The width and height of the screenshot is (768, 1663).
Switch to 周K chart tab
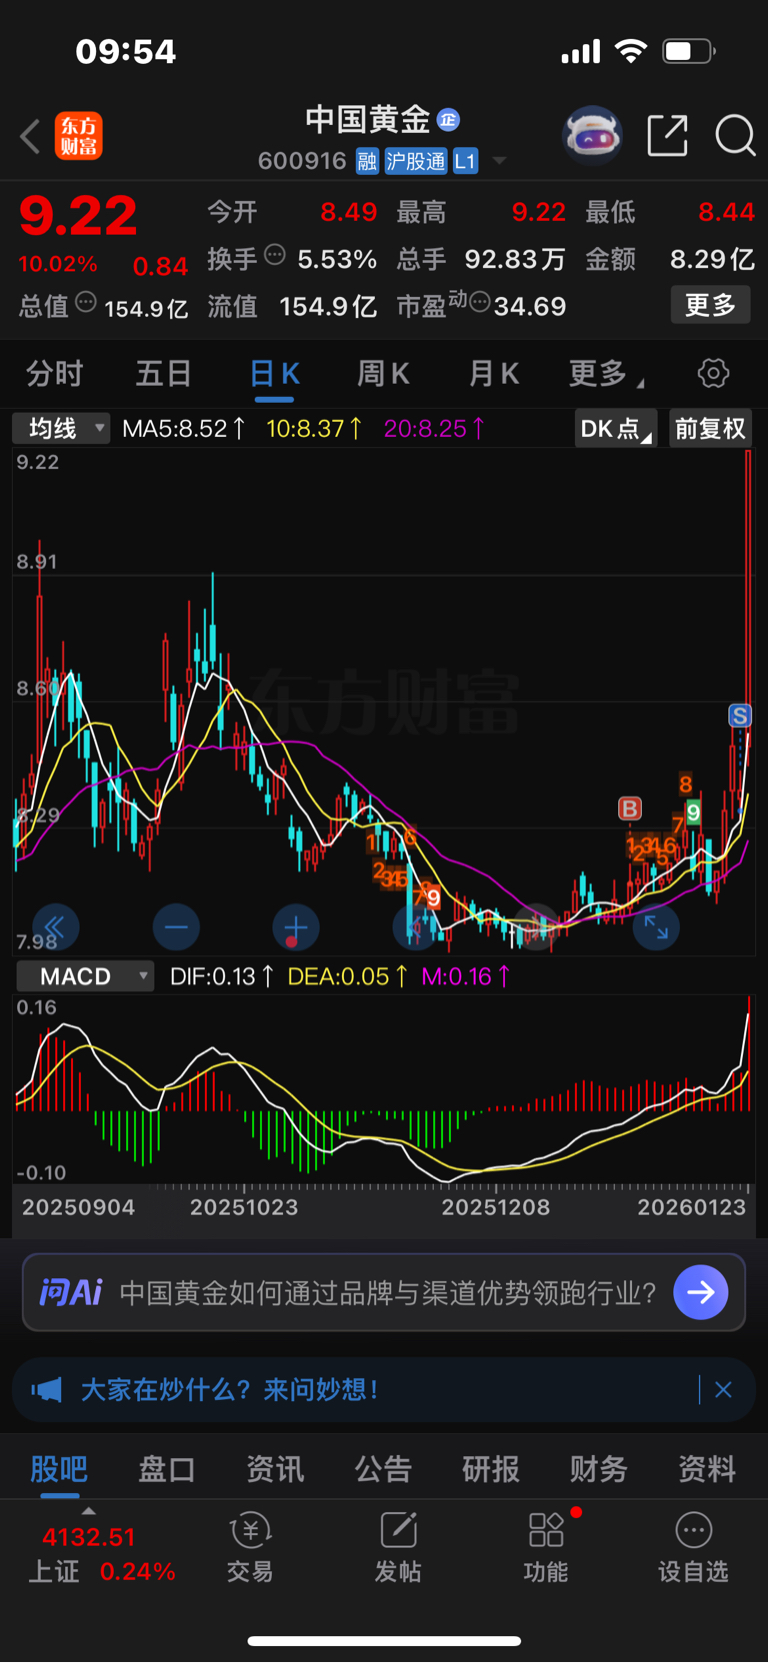pyautogui.click(x=384, y=374)
